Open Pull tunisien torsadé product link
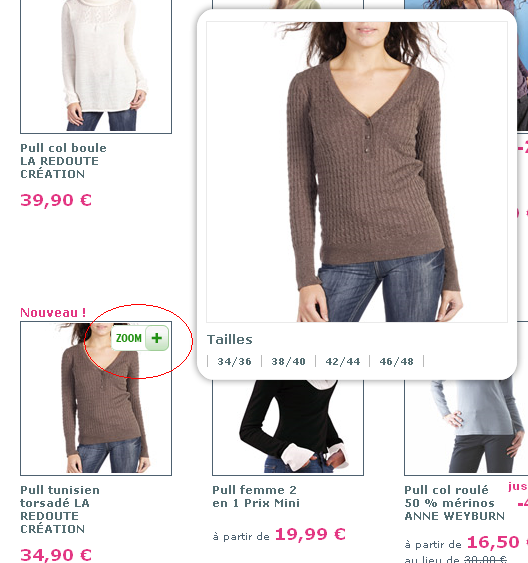 point(60,509)
